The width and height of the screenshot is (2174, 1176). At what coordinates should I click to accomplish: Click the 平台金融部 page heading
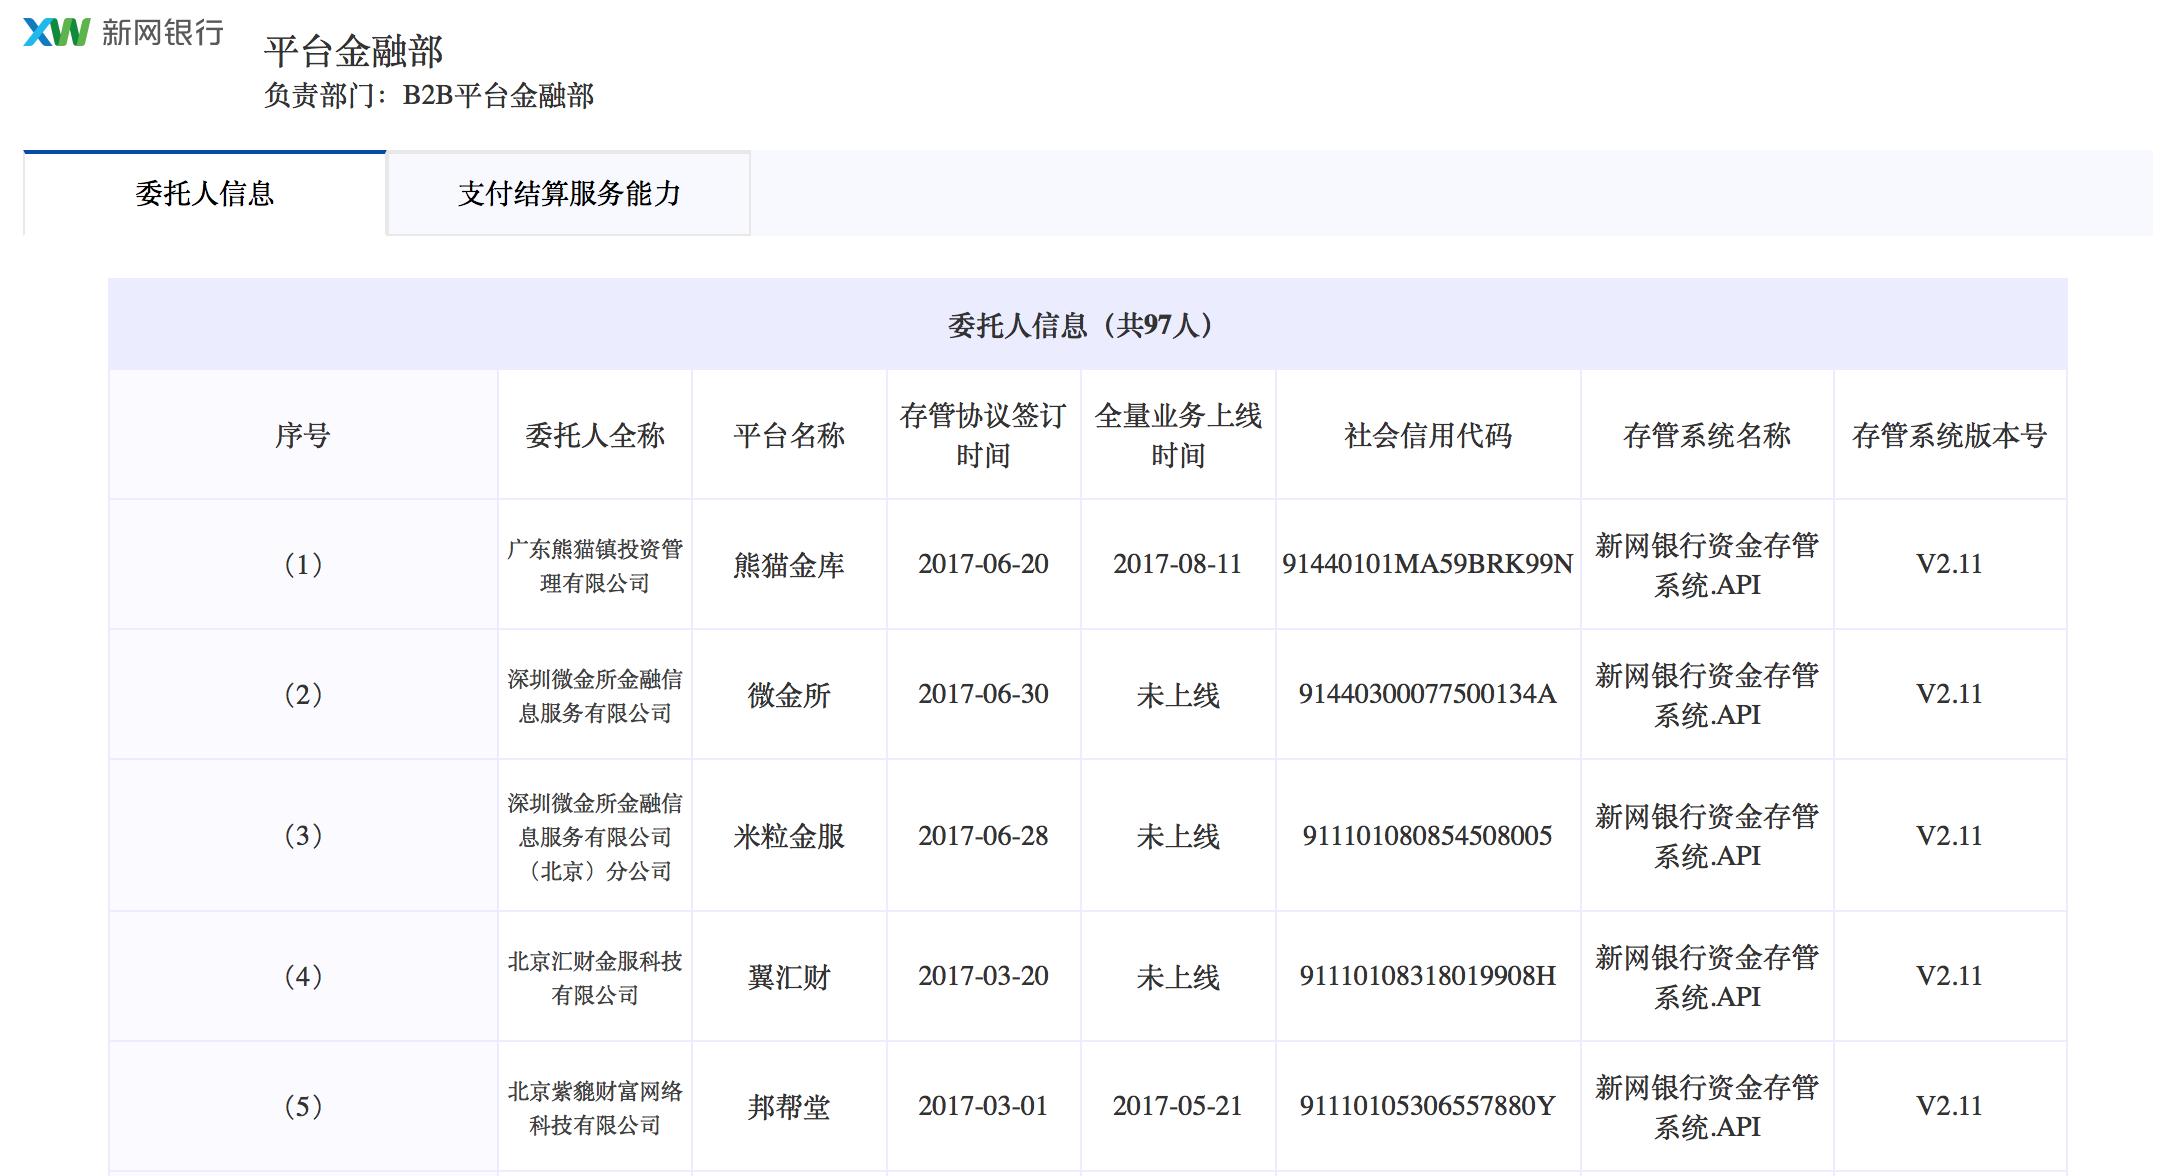tap(353, 51)
